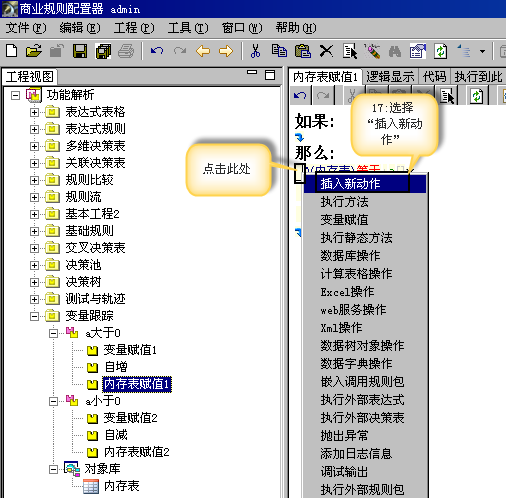Delete with the X toolbar icon
Screen dimensions: 506x498
[326, 51]
